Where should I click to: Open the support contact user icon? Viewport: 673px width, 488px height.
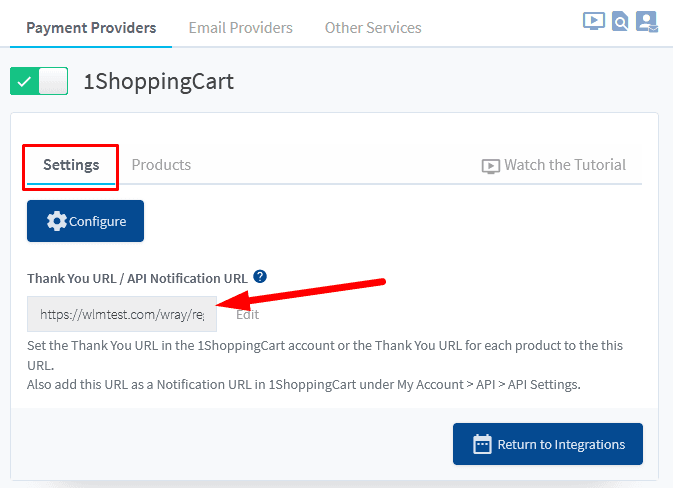click(x=647, y=21)
